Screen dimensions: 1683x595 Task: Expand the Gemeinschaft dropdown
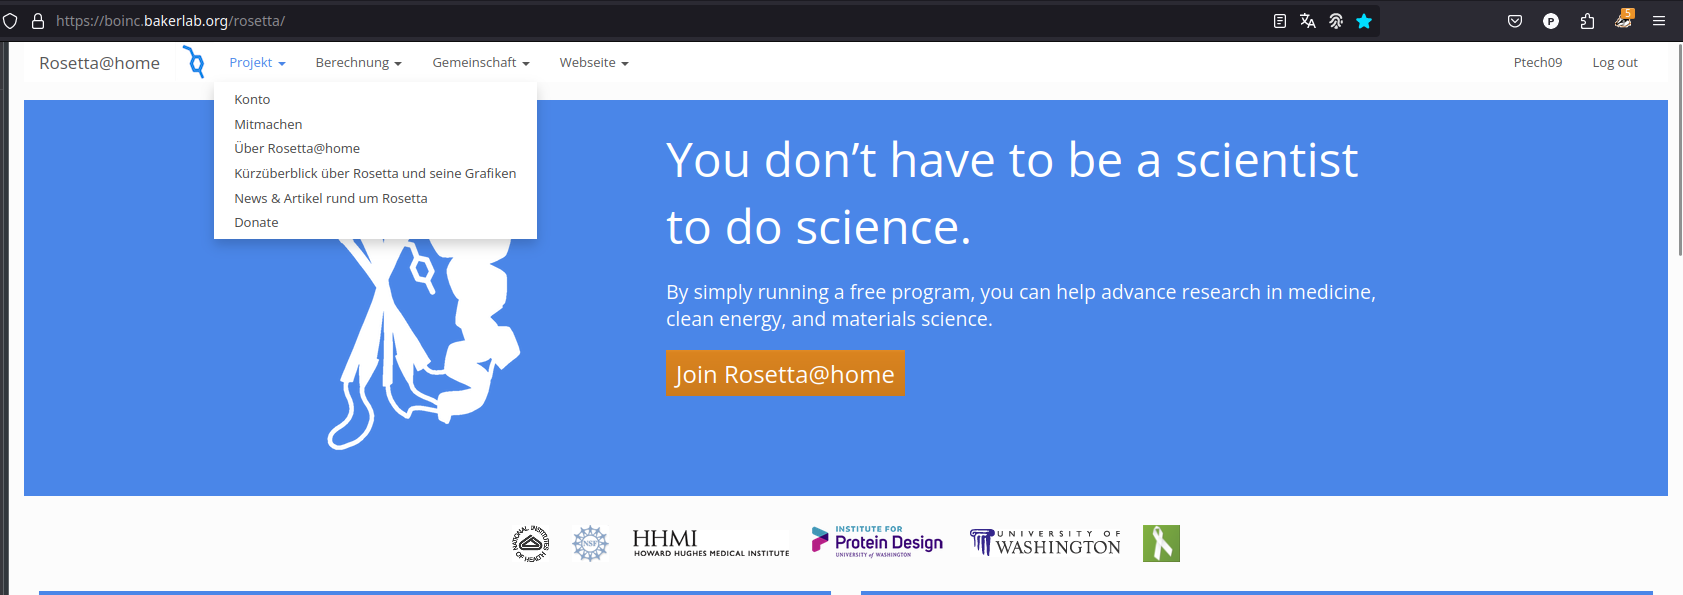(480, 63)
